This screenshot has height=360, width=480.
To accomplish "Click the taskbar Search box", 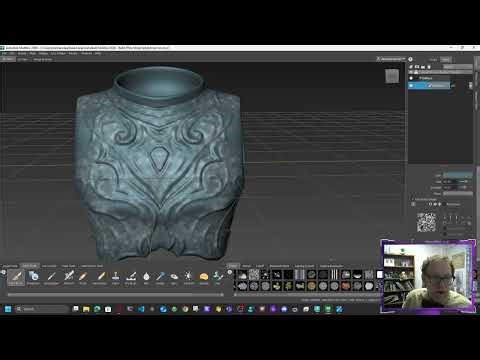I will tap(42, 309).
